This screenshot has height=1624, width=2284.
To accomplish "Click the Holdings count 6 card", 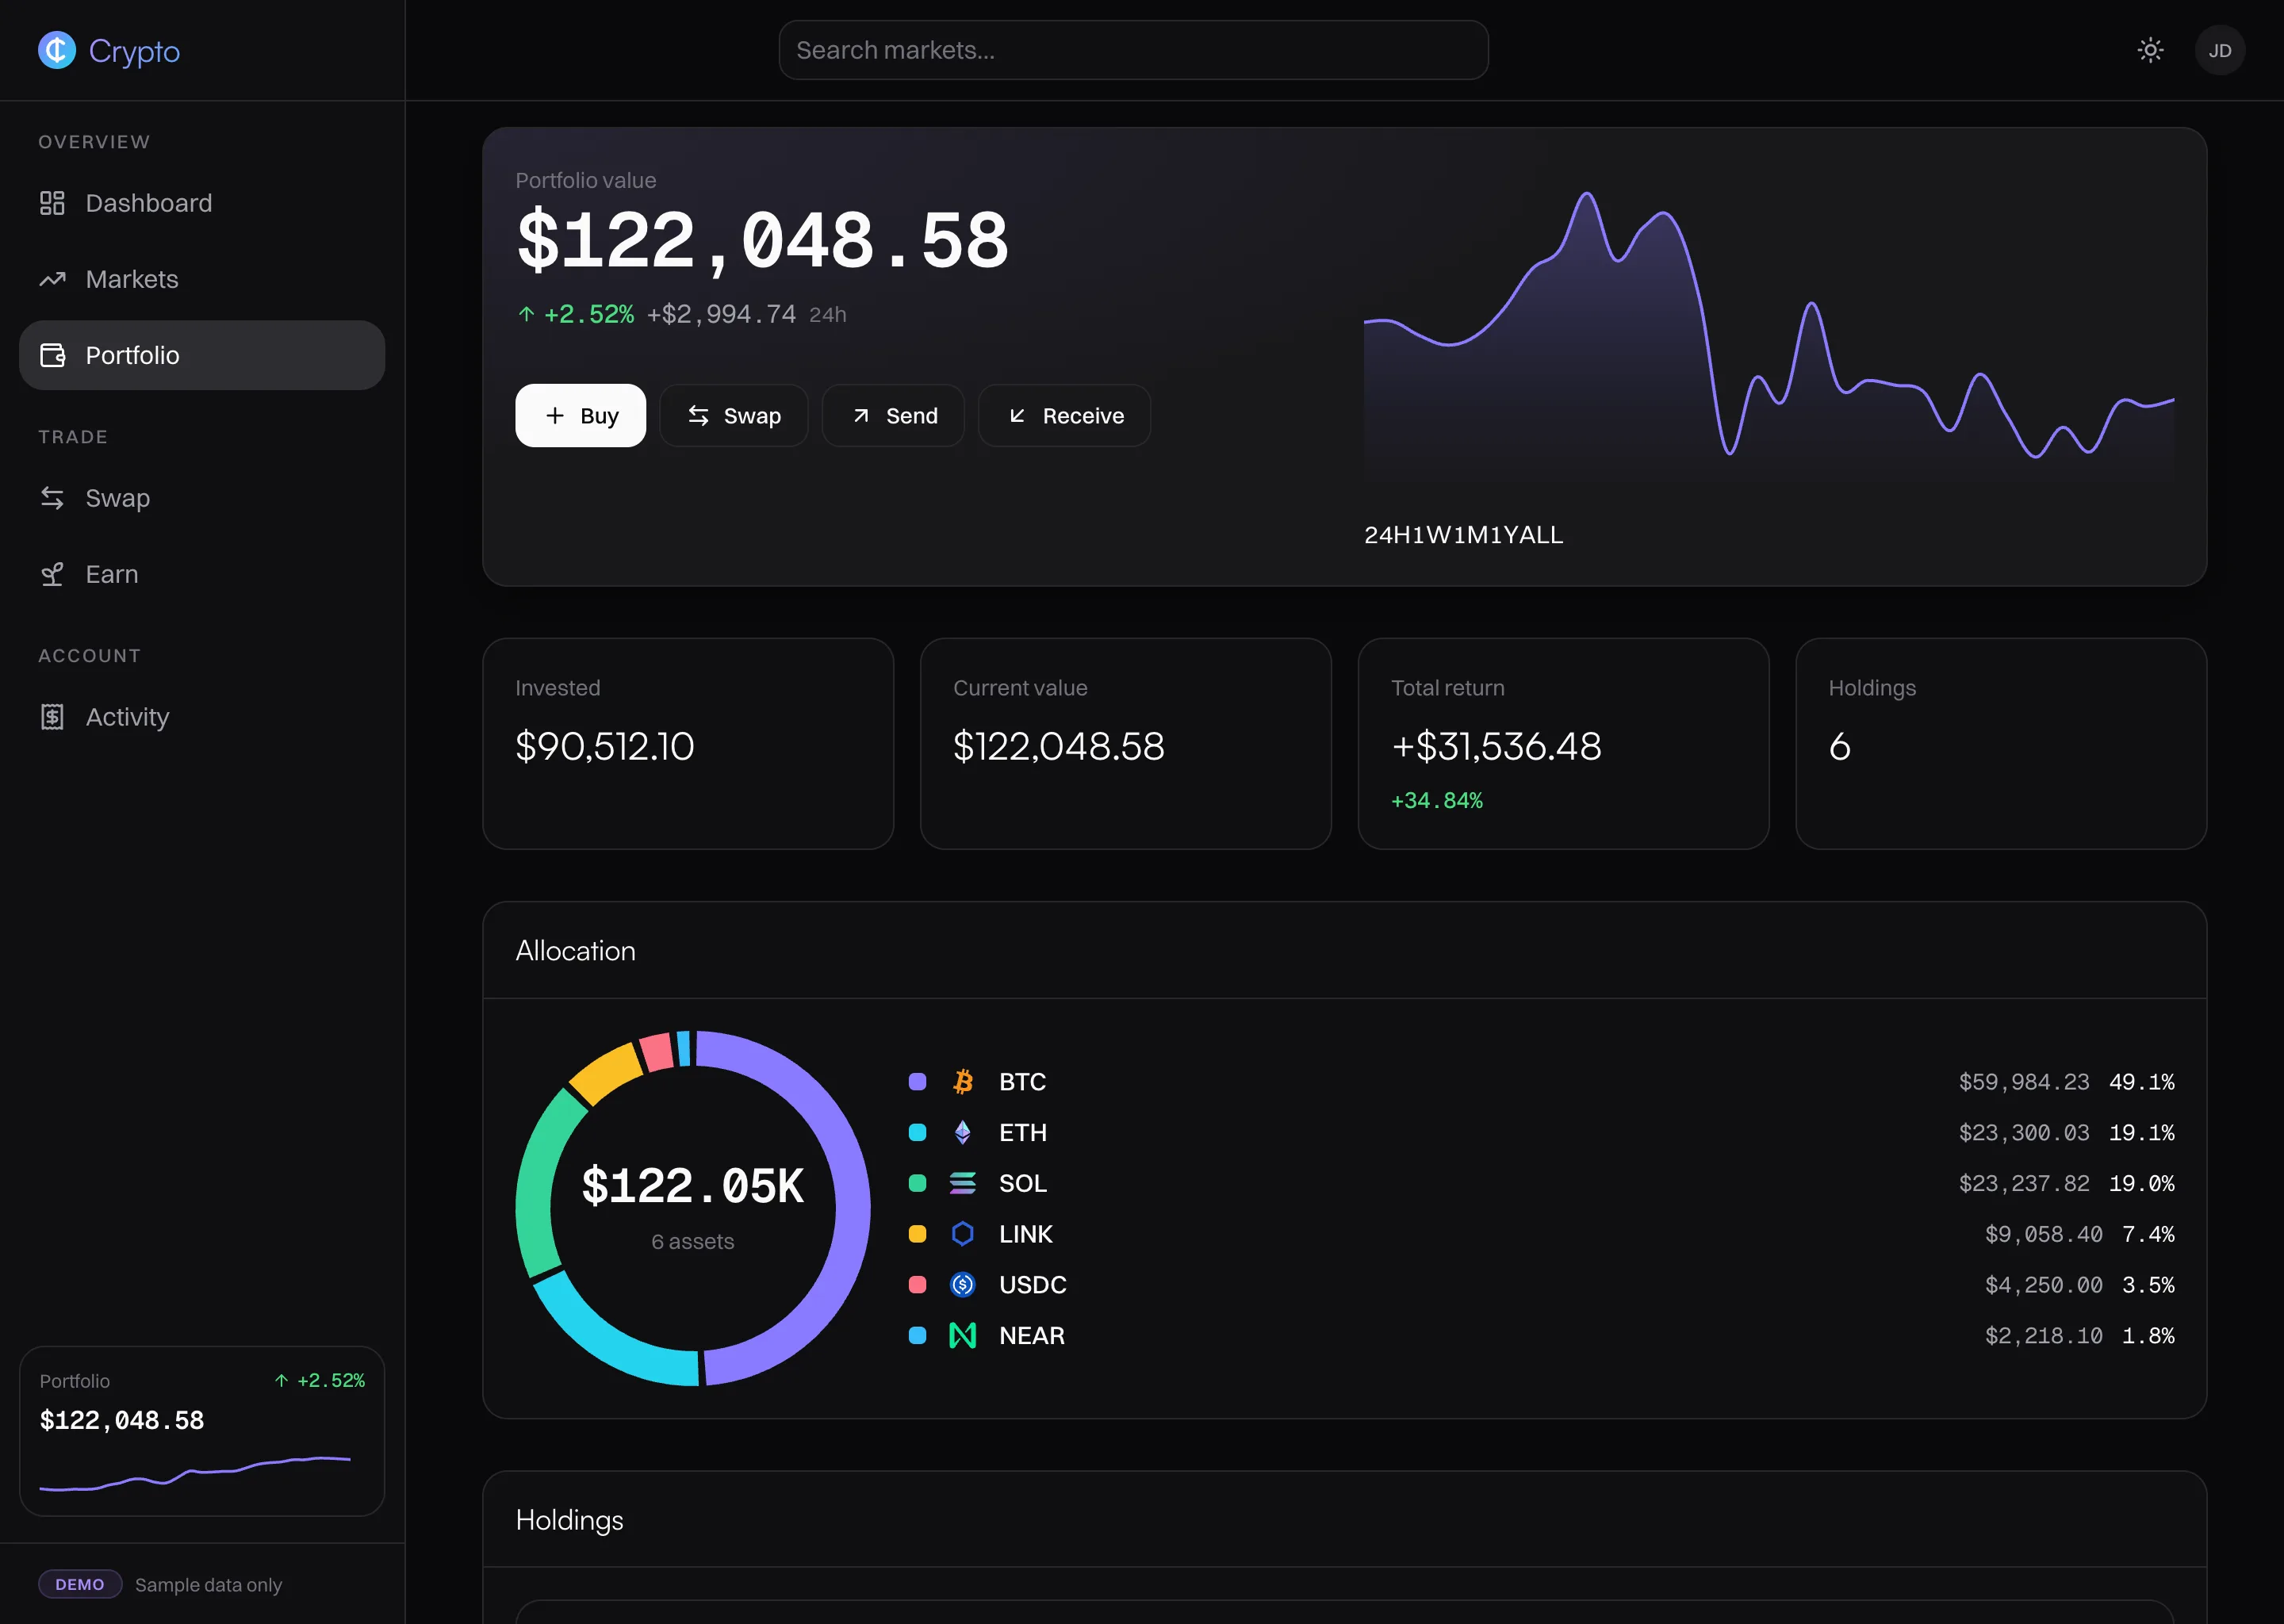I will pos(2001,743).
